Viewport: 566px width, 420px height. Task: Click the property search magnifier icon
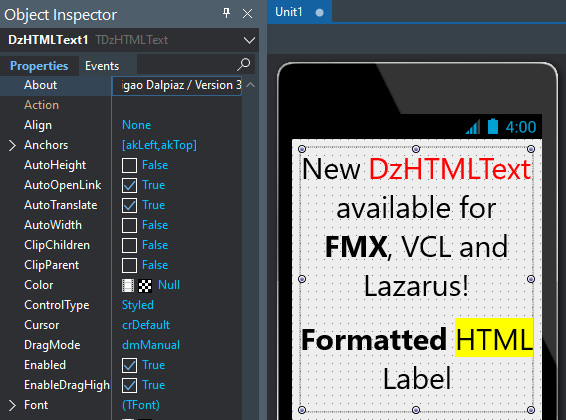244,65
